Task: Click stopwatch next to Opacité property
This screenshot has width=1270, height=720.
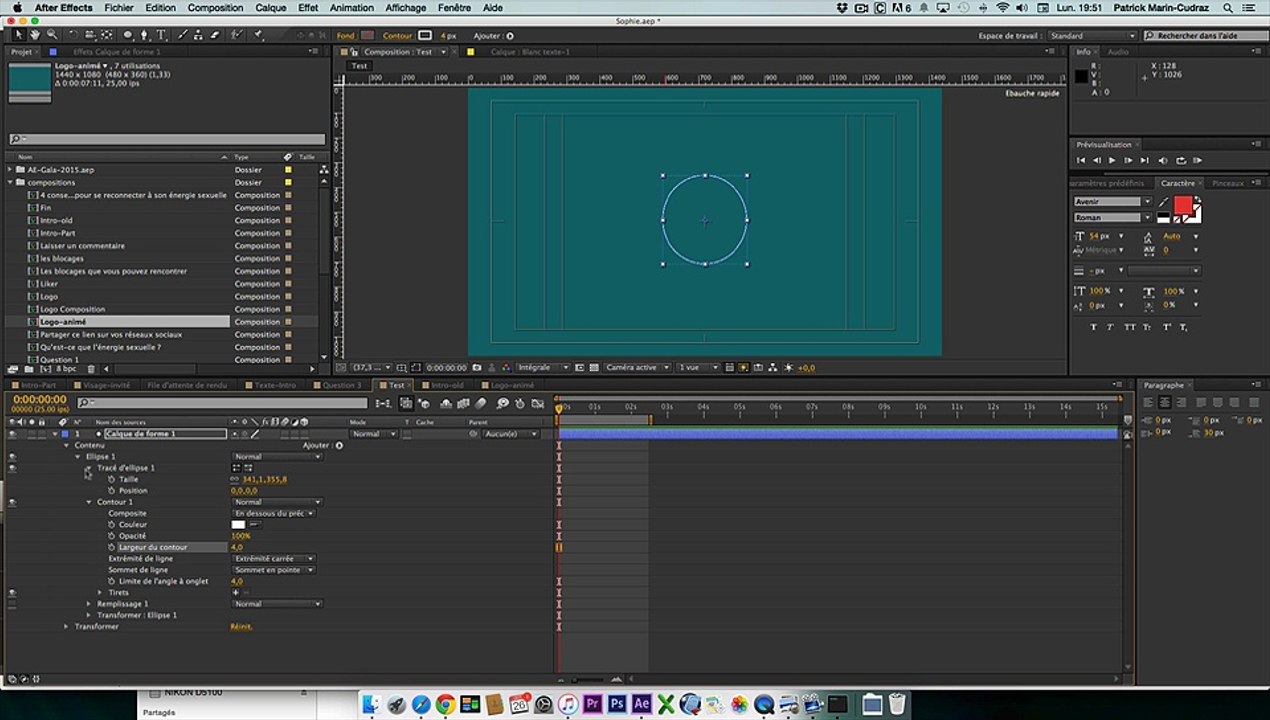Action: (111, 536)
